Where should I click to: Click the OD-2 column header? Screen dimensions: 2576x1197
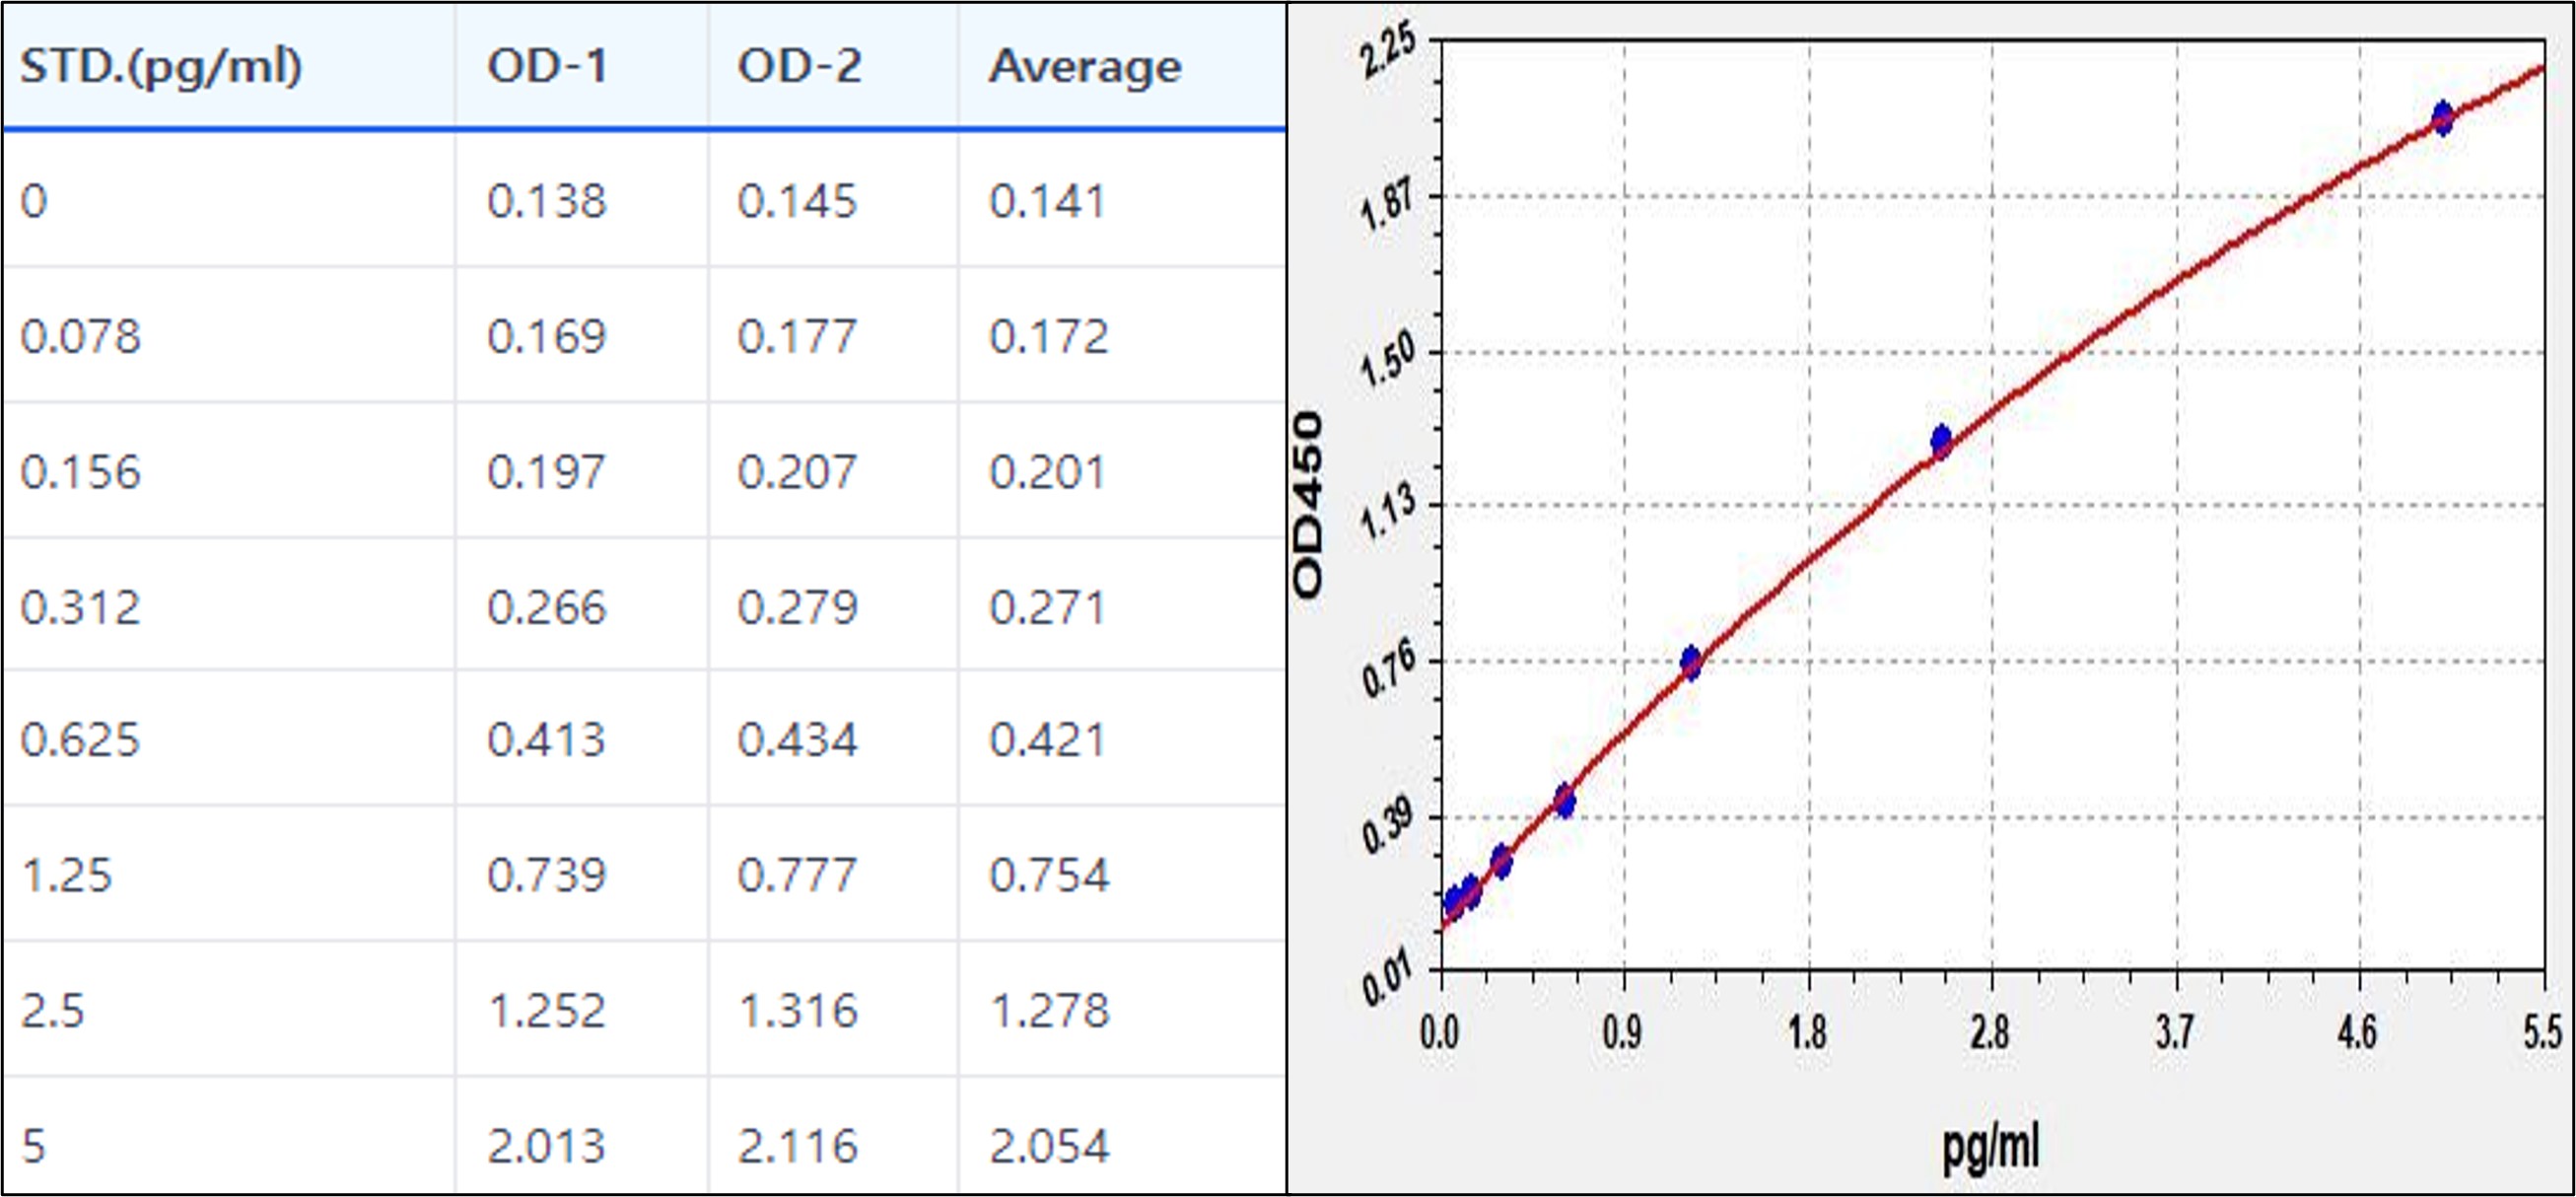click(x=798, y=67)
